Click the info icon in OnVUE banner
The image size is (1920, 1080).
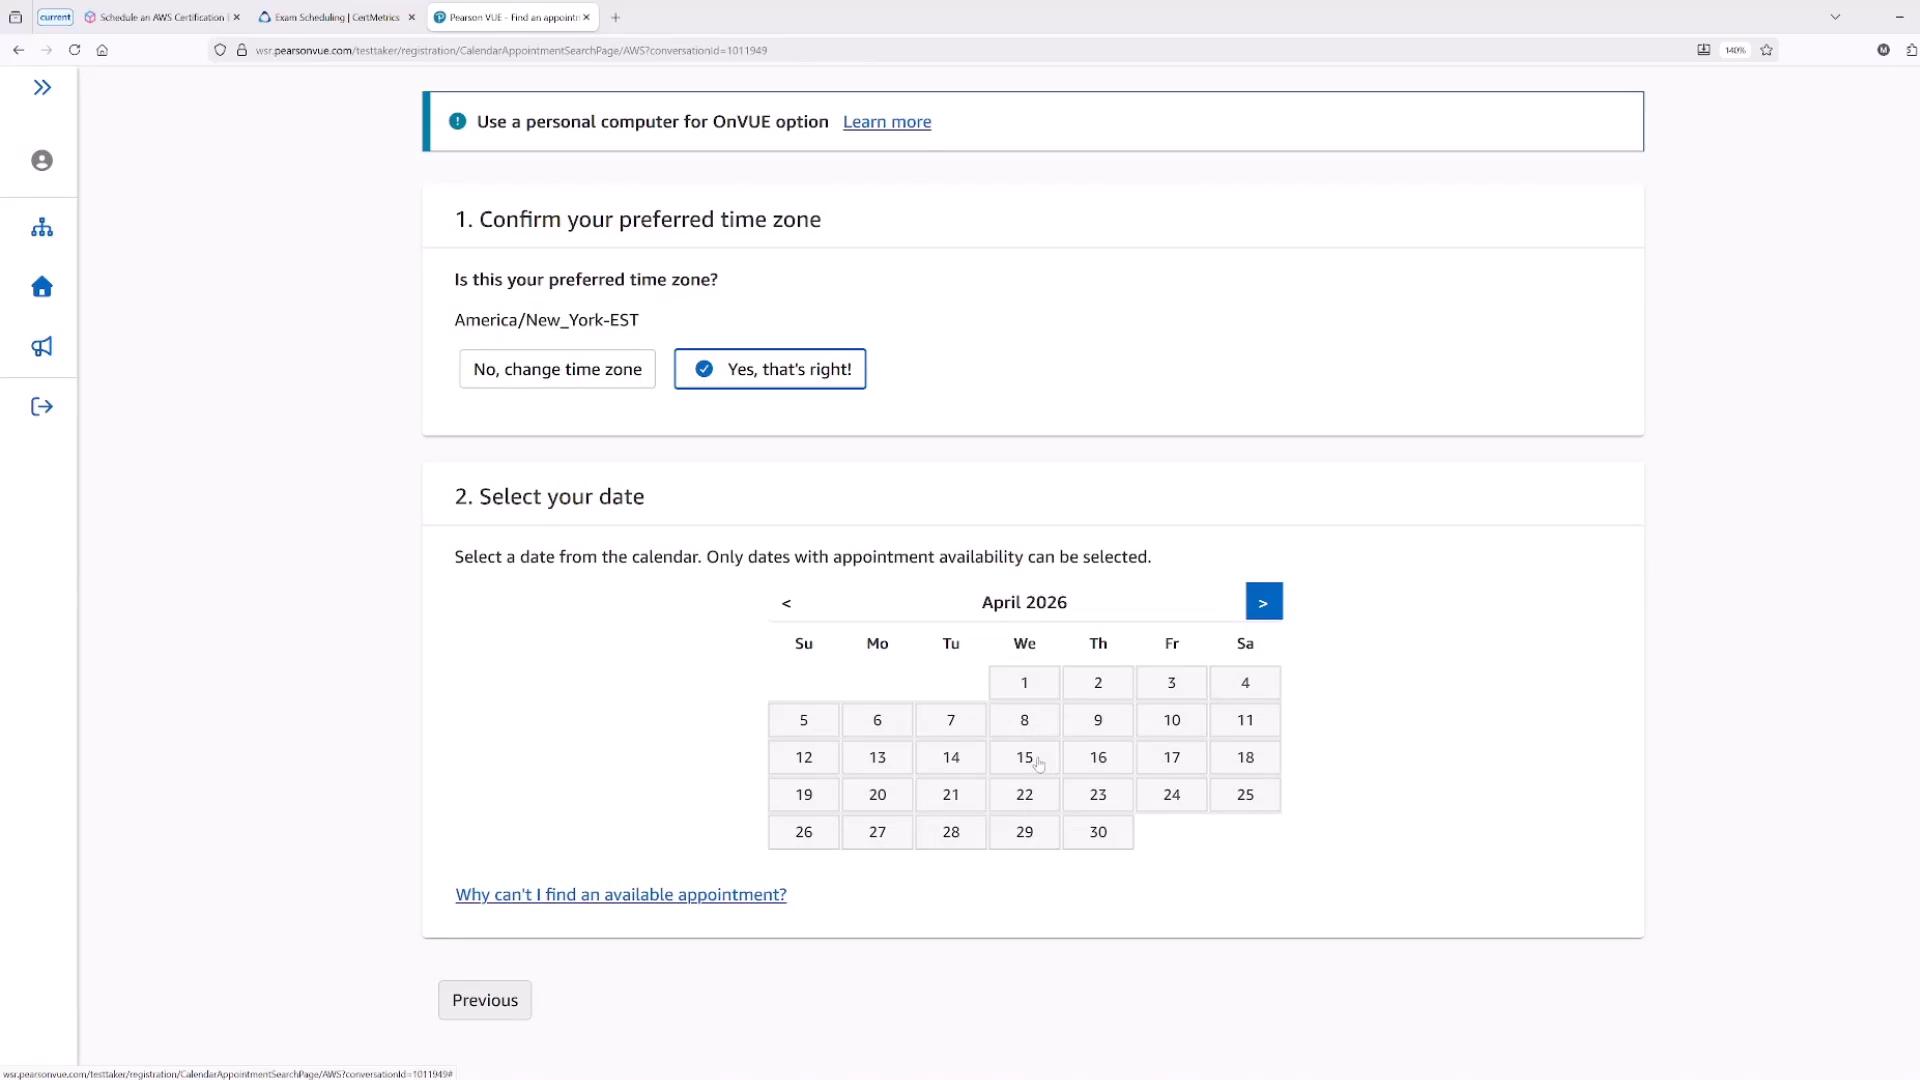[457, 121]
